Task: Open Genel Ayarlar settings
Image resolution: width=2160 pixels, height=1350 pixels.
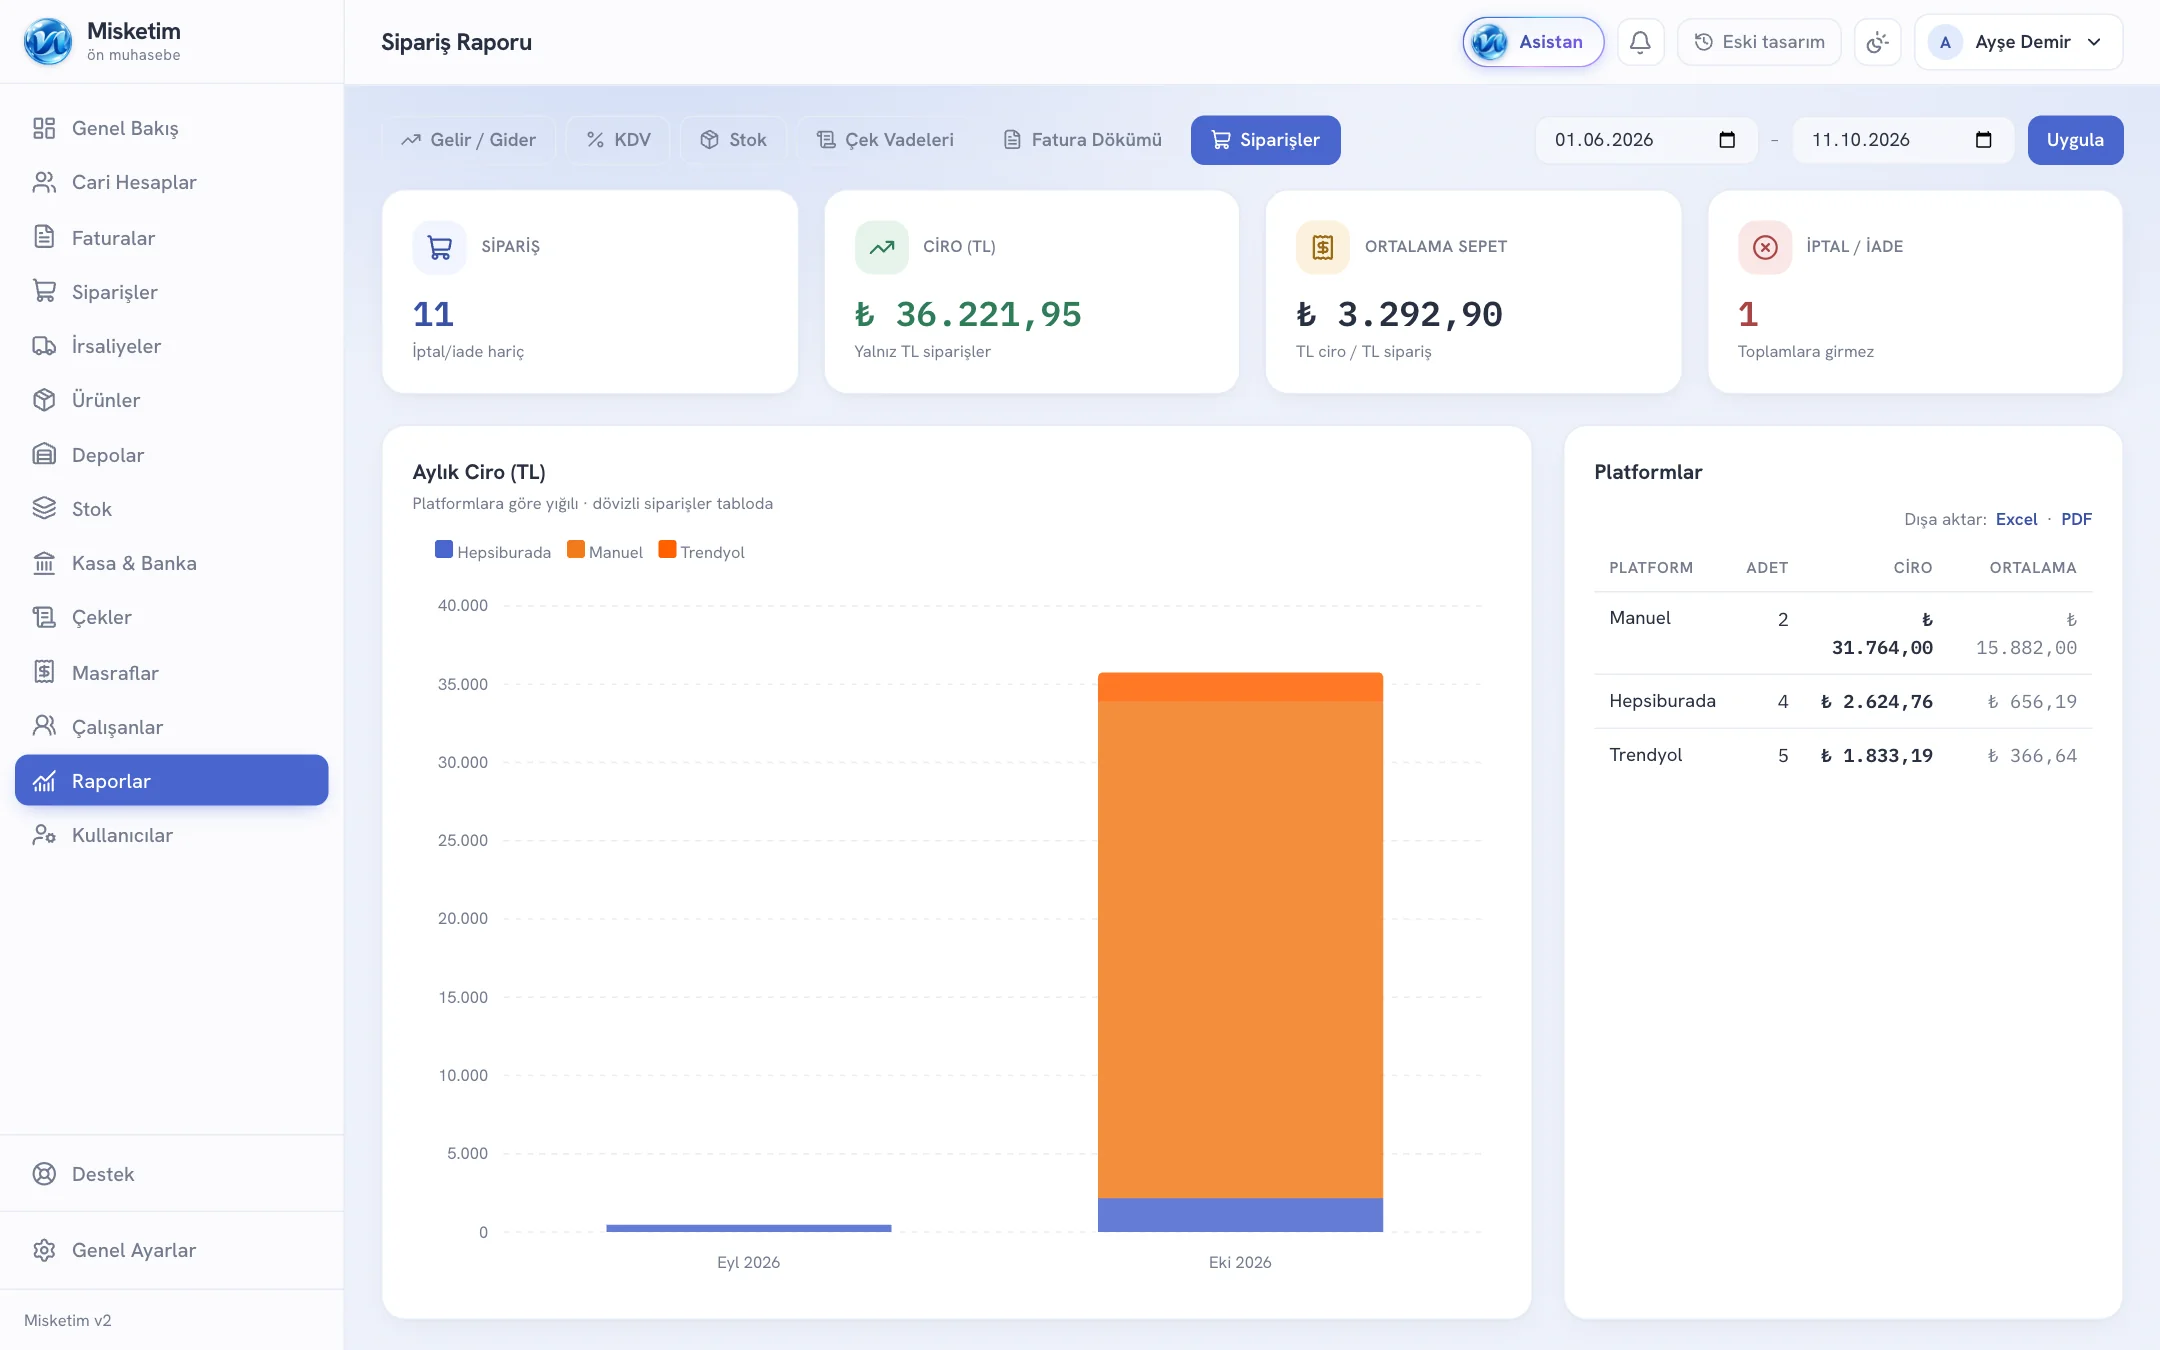Action: [x=171, y=1250]
